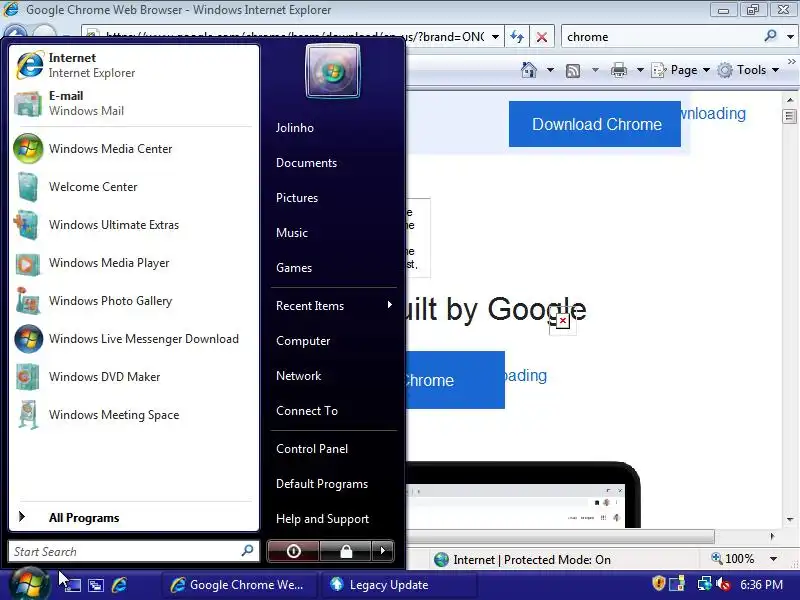Screen dimensions: 800x600
Task: Click the IE search magnifier icon
Action: pyautogui.click(x=770, y=36)
